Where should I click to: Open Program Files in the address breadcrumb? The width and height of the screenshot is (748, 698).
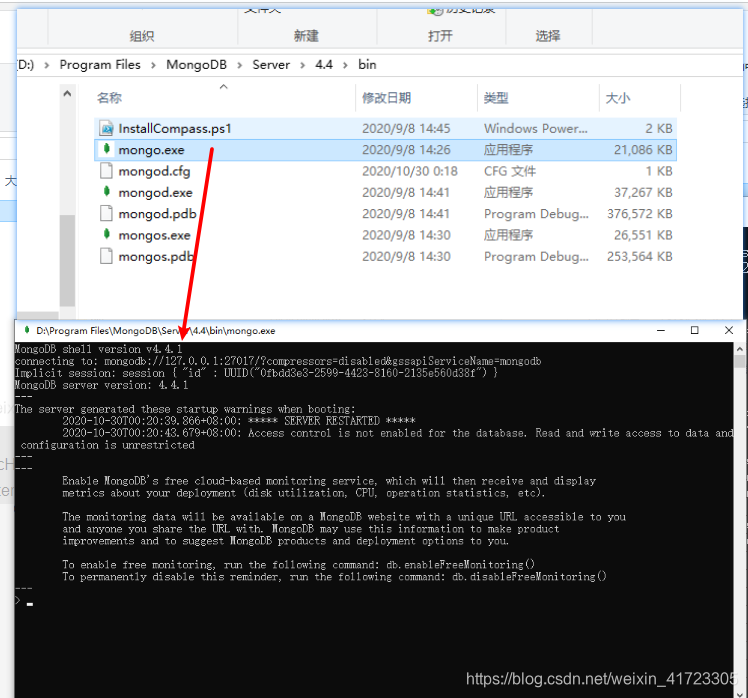pos(100,65)
